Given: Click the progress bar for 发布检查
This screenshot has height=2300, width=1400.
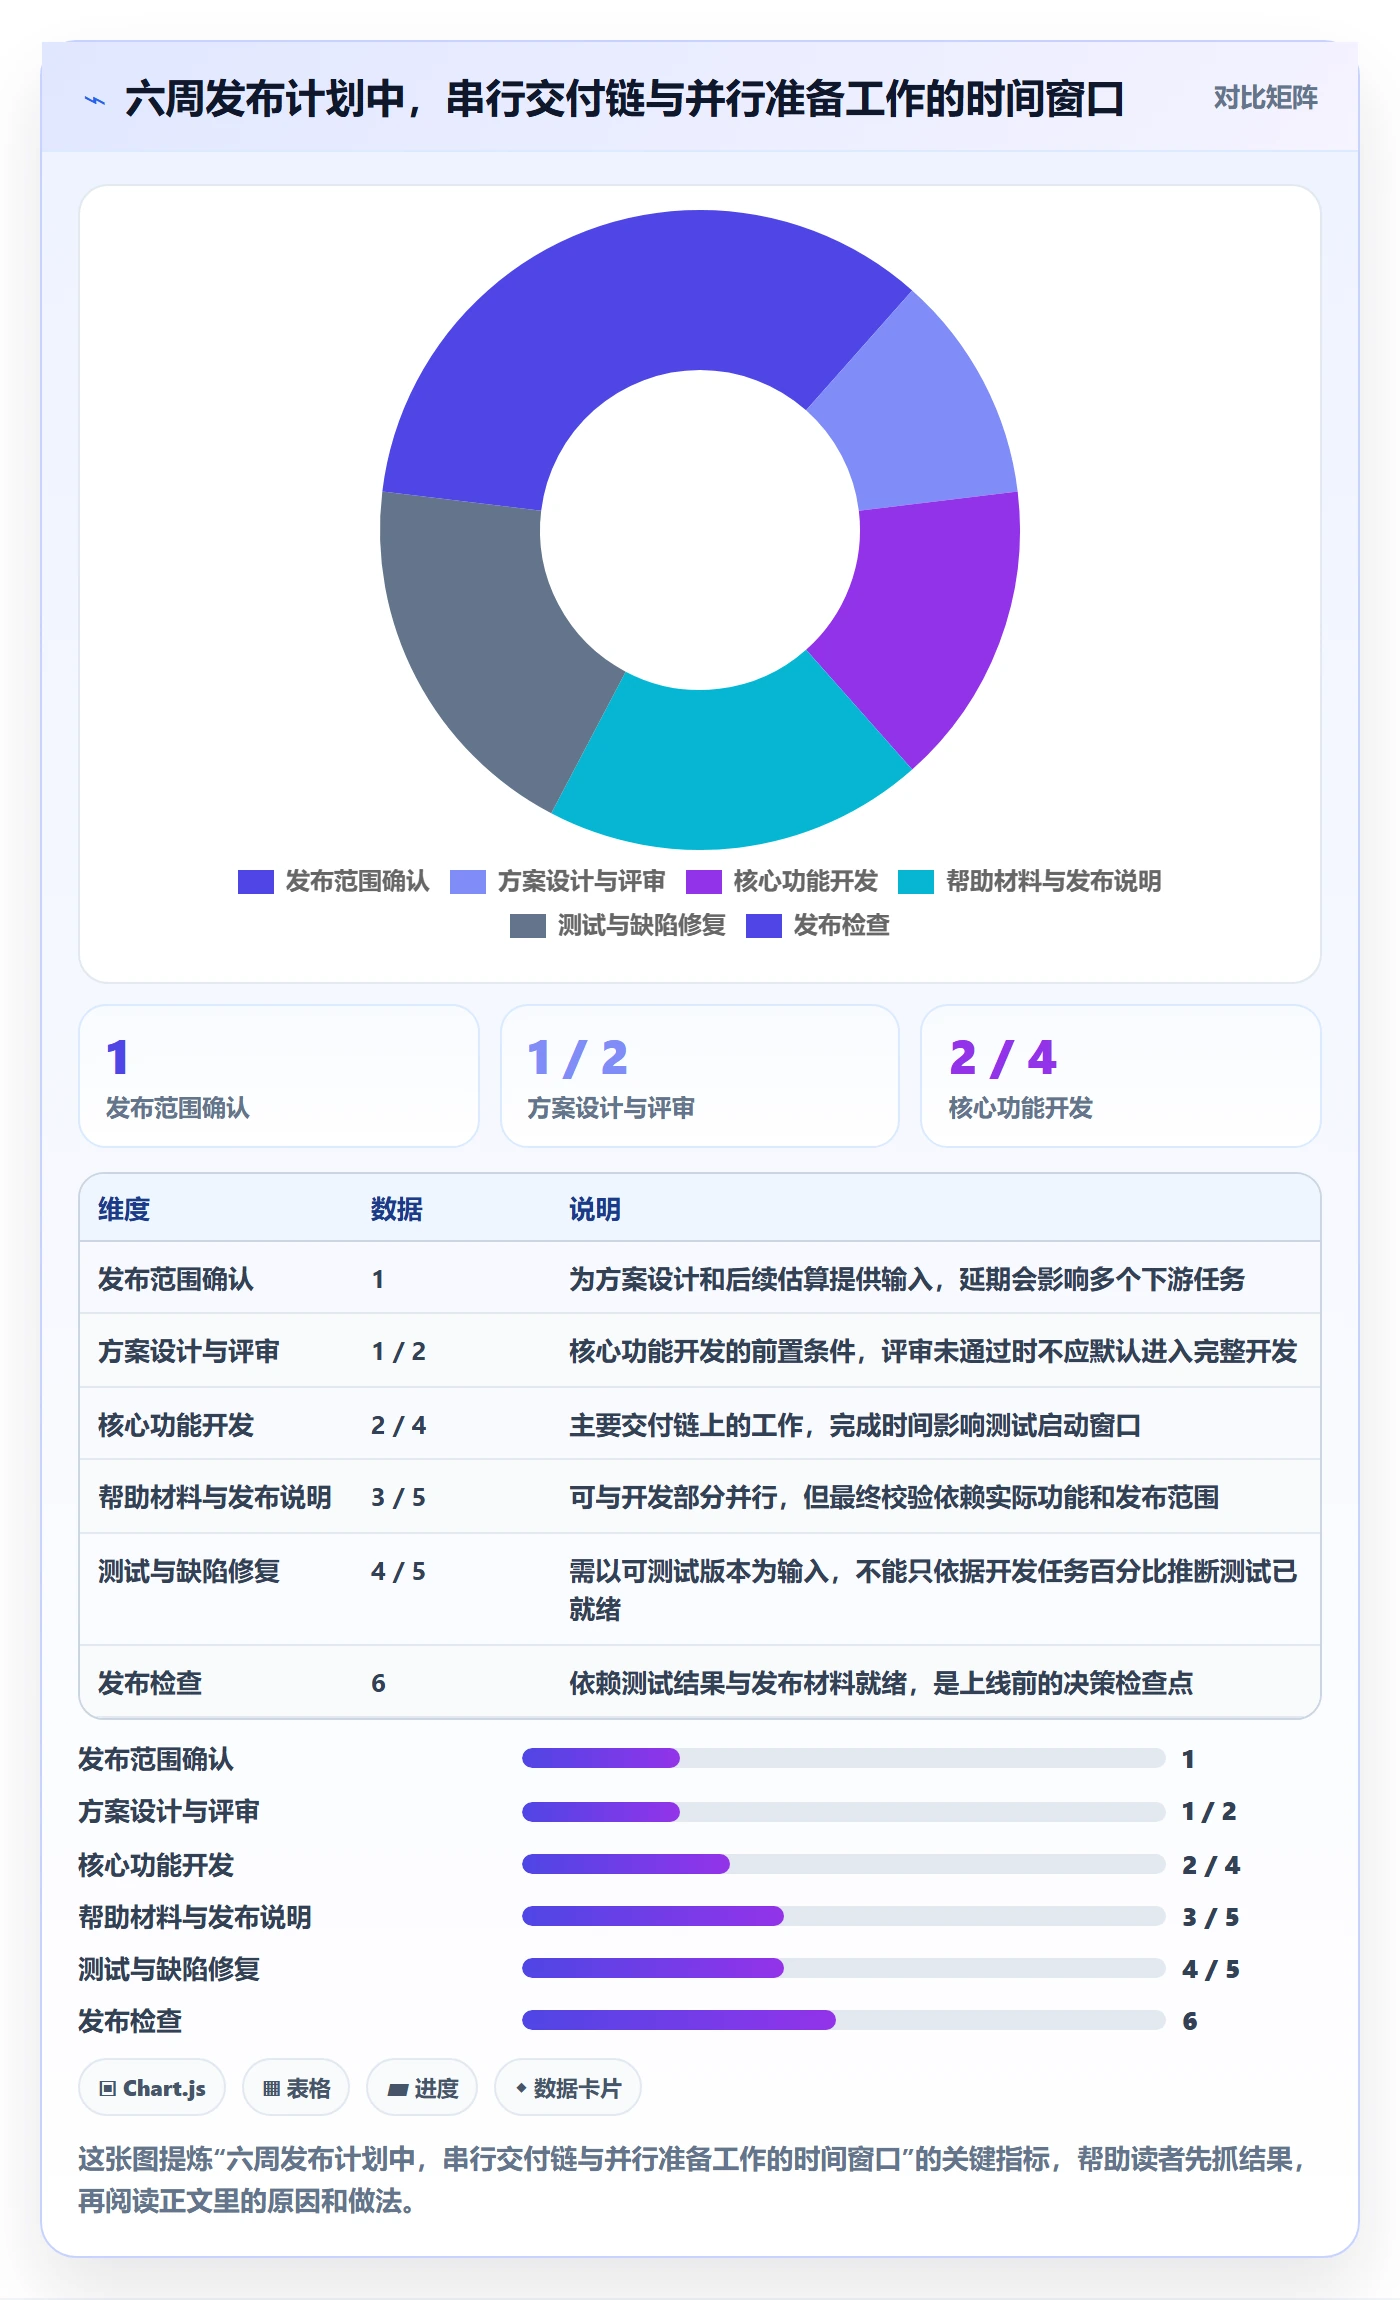Looking at the screenshot, I should (844, 2020).
